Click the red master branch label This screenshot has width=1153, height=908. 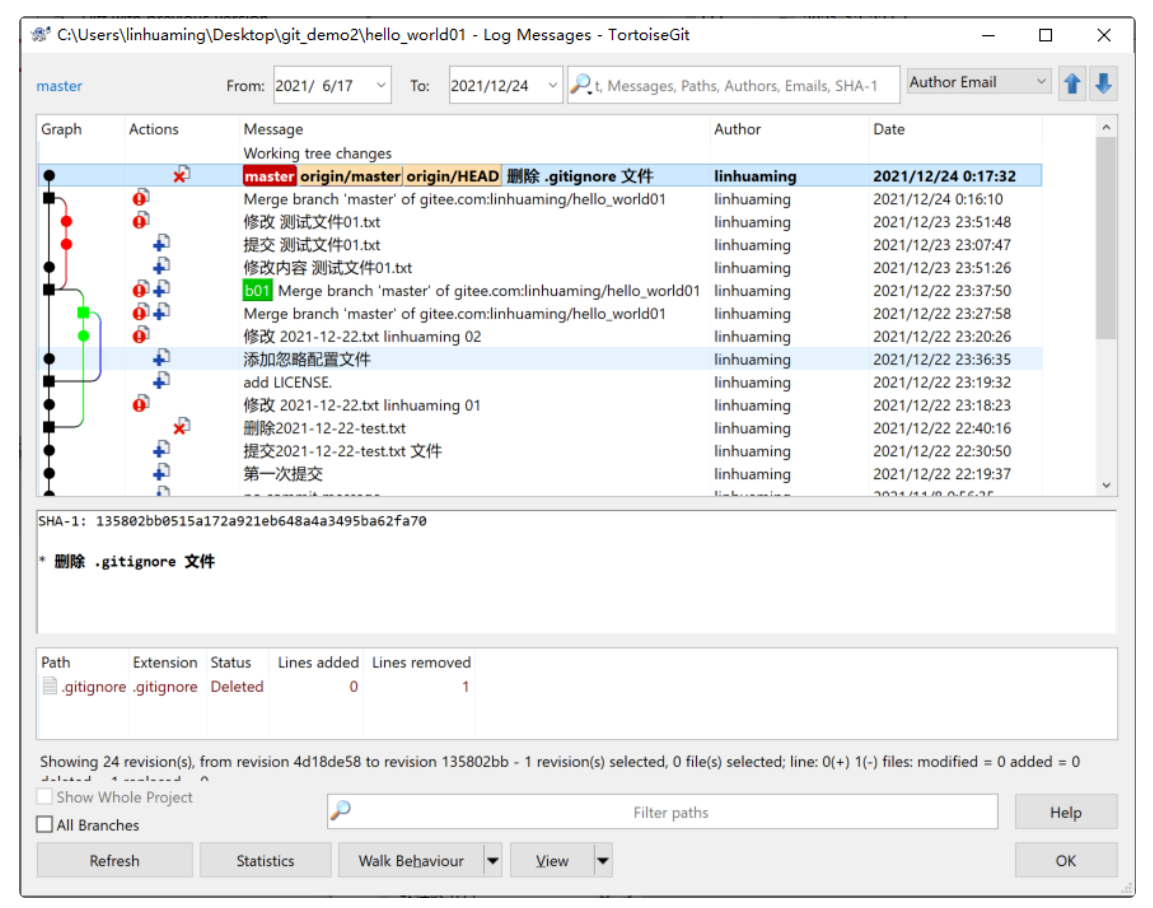(269, 176)
